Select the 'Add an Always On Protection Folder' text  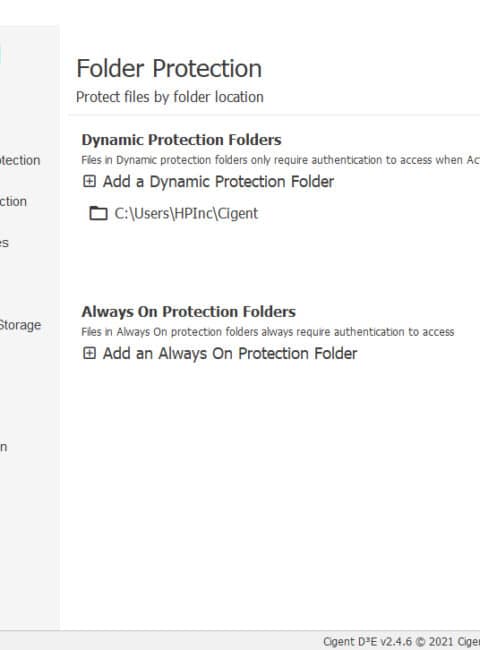click(x=230, y=354)
